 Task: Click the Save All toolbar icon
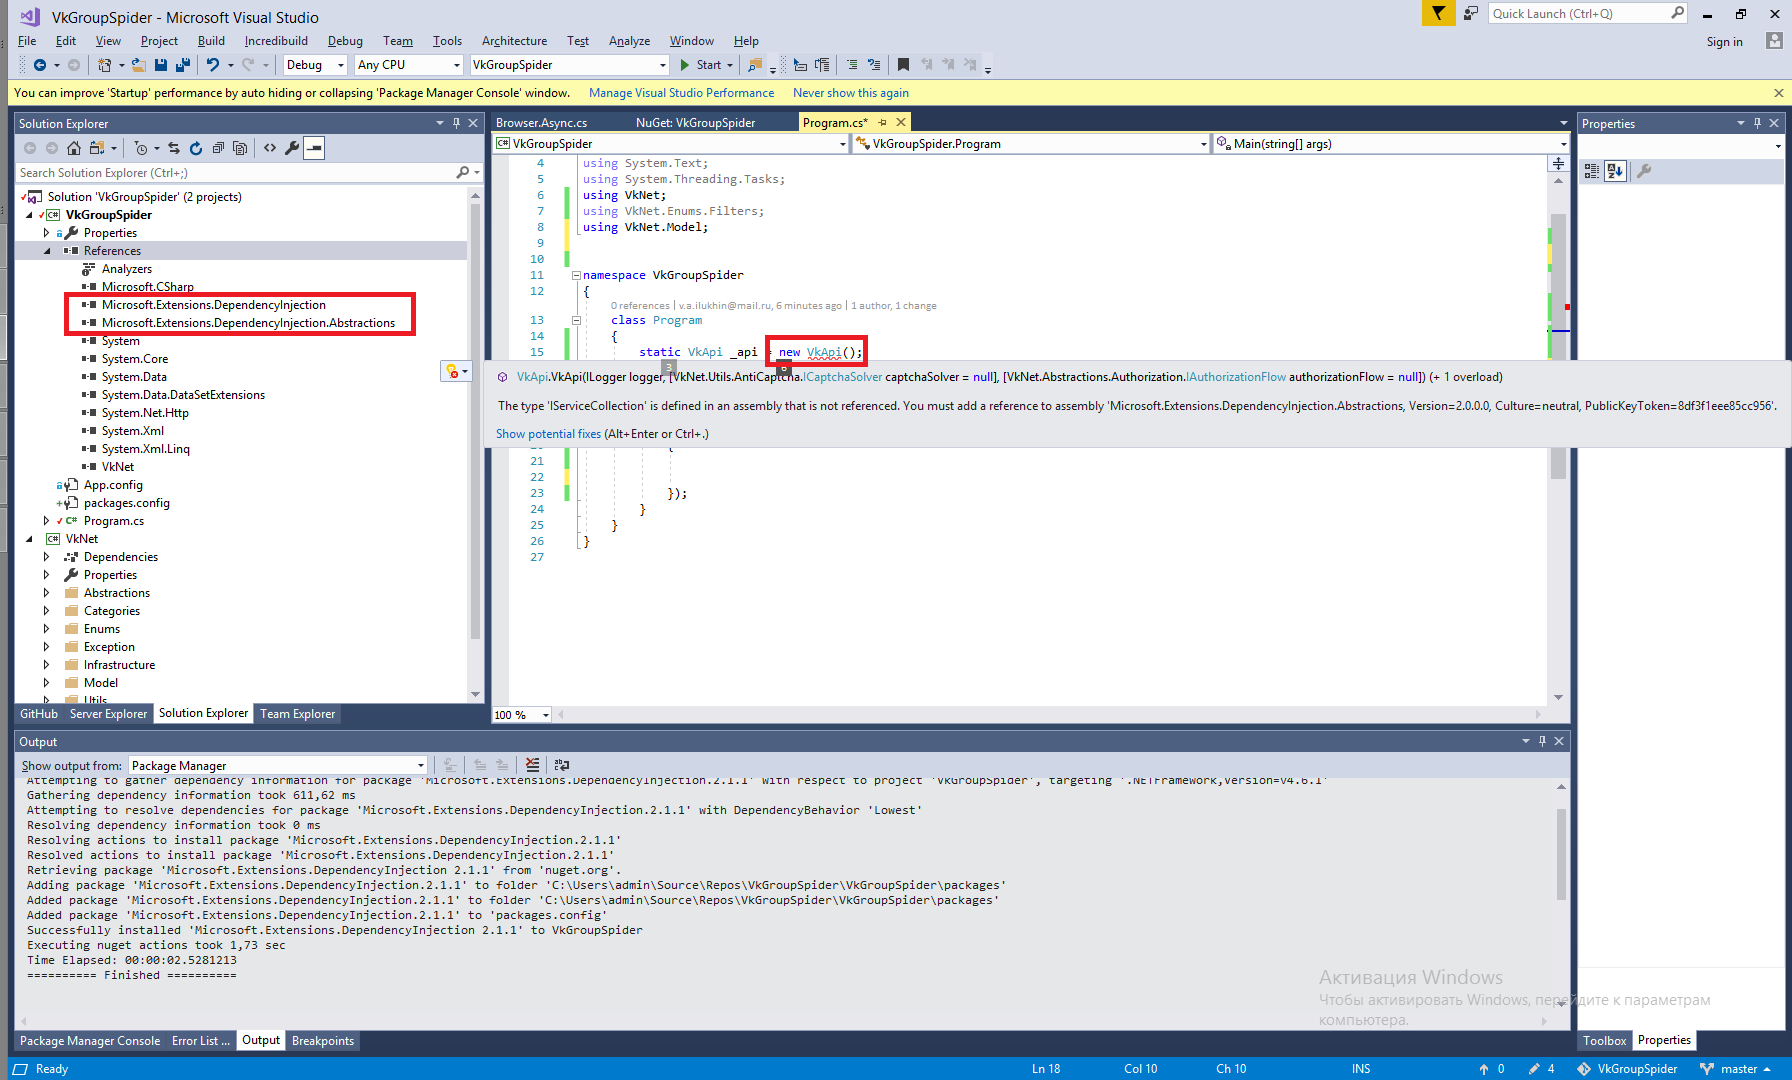pos(183,65)
